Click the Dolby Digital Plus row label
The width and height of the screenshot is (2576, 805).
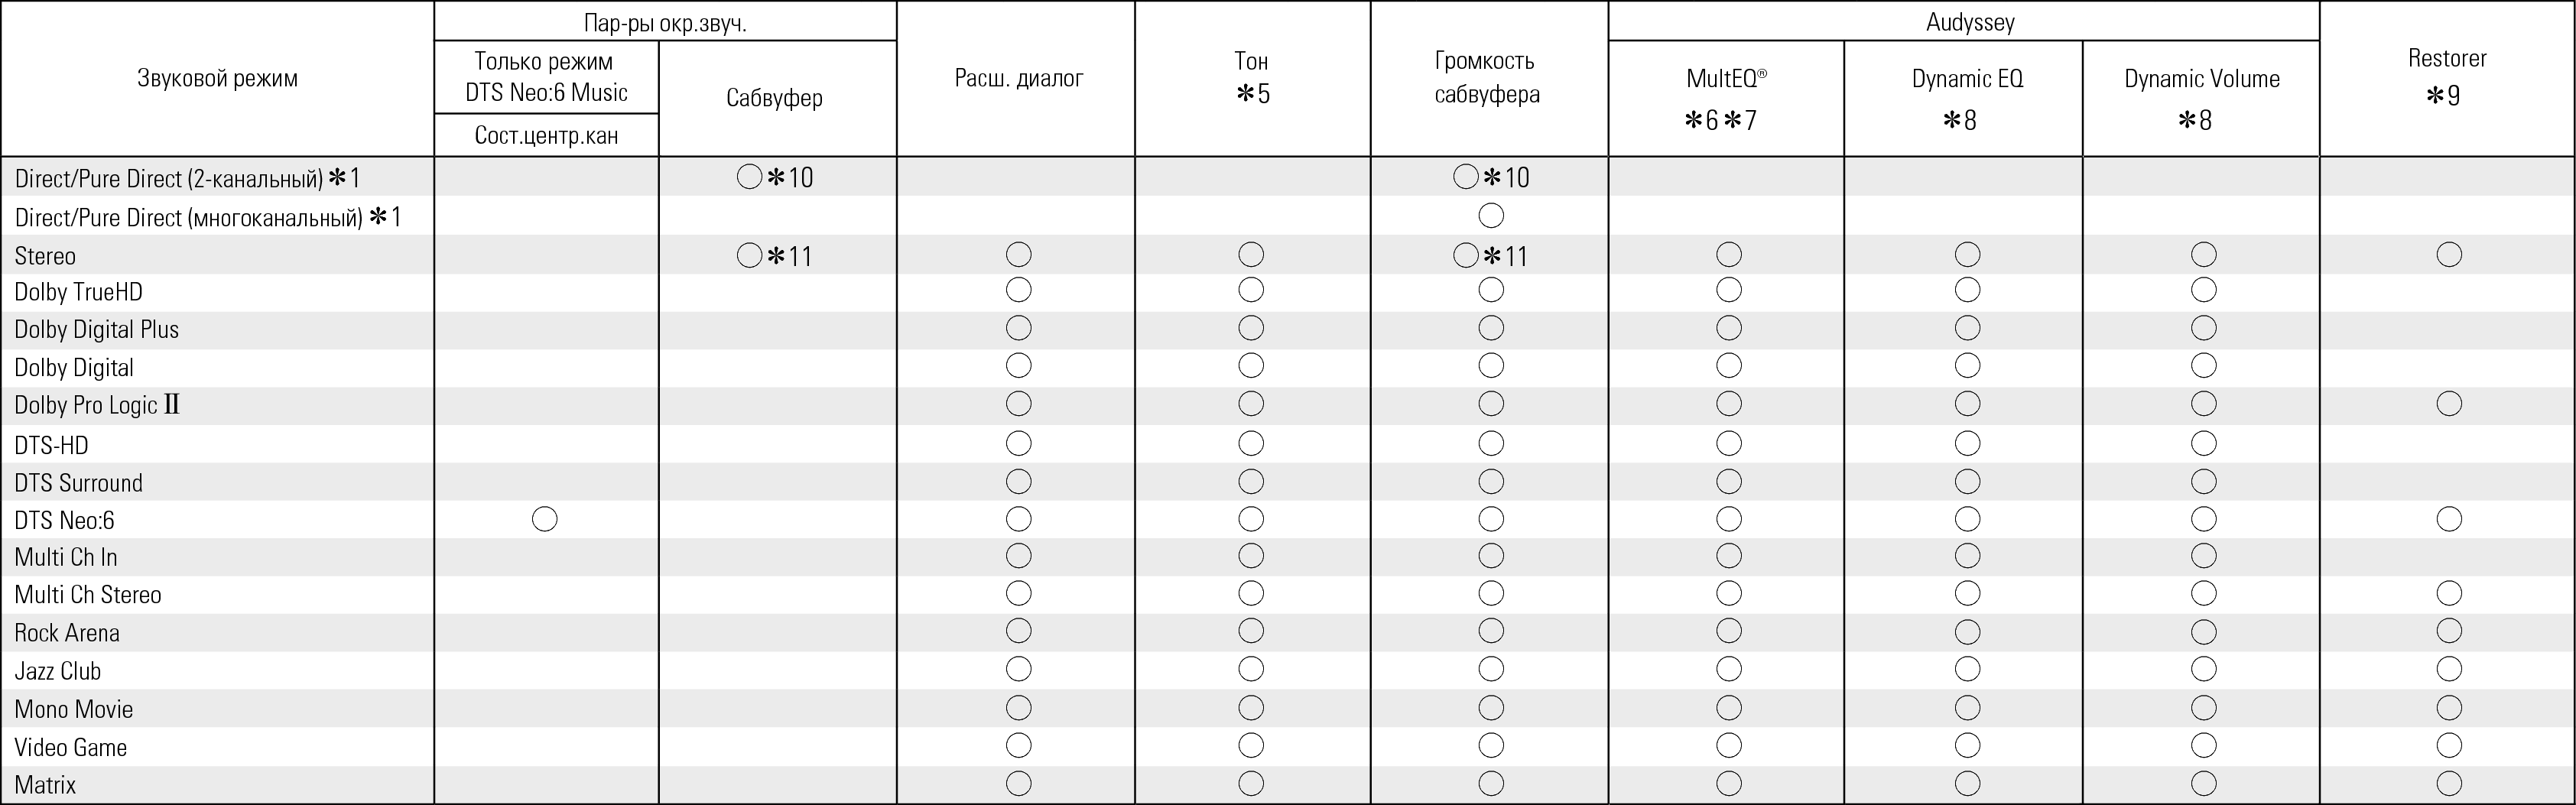pos(97,329)
